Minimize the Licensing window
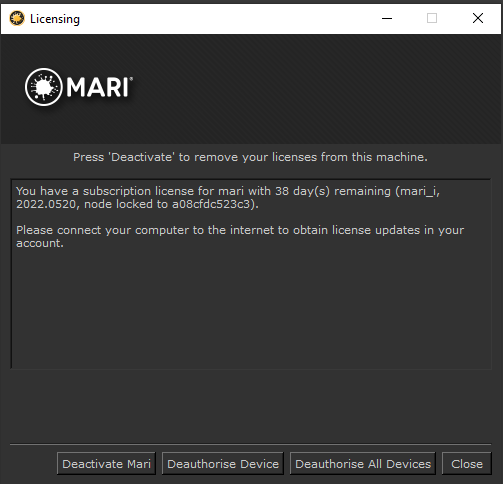This screenshot has height=484, width=503. [387, 18]
